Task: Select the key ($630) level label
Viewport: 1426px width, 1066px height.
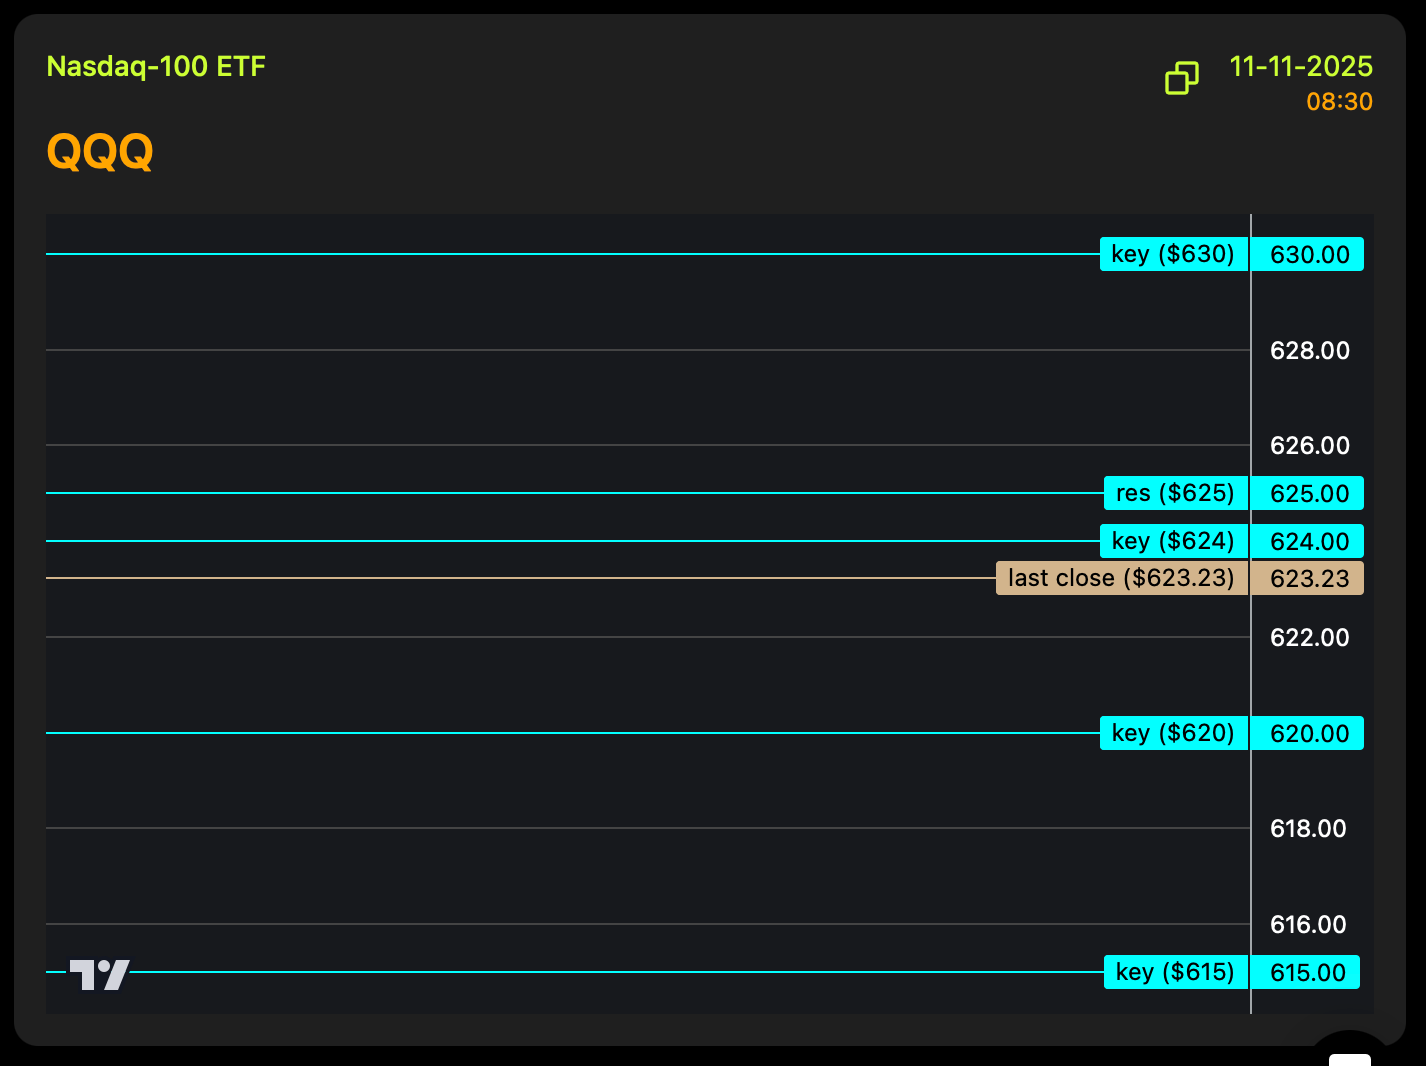Action: pyautogui.click(x=1173, y=254)
